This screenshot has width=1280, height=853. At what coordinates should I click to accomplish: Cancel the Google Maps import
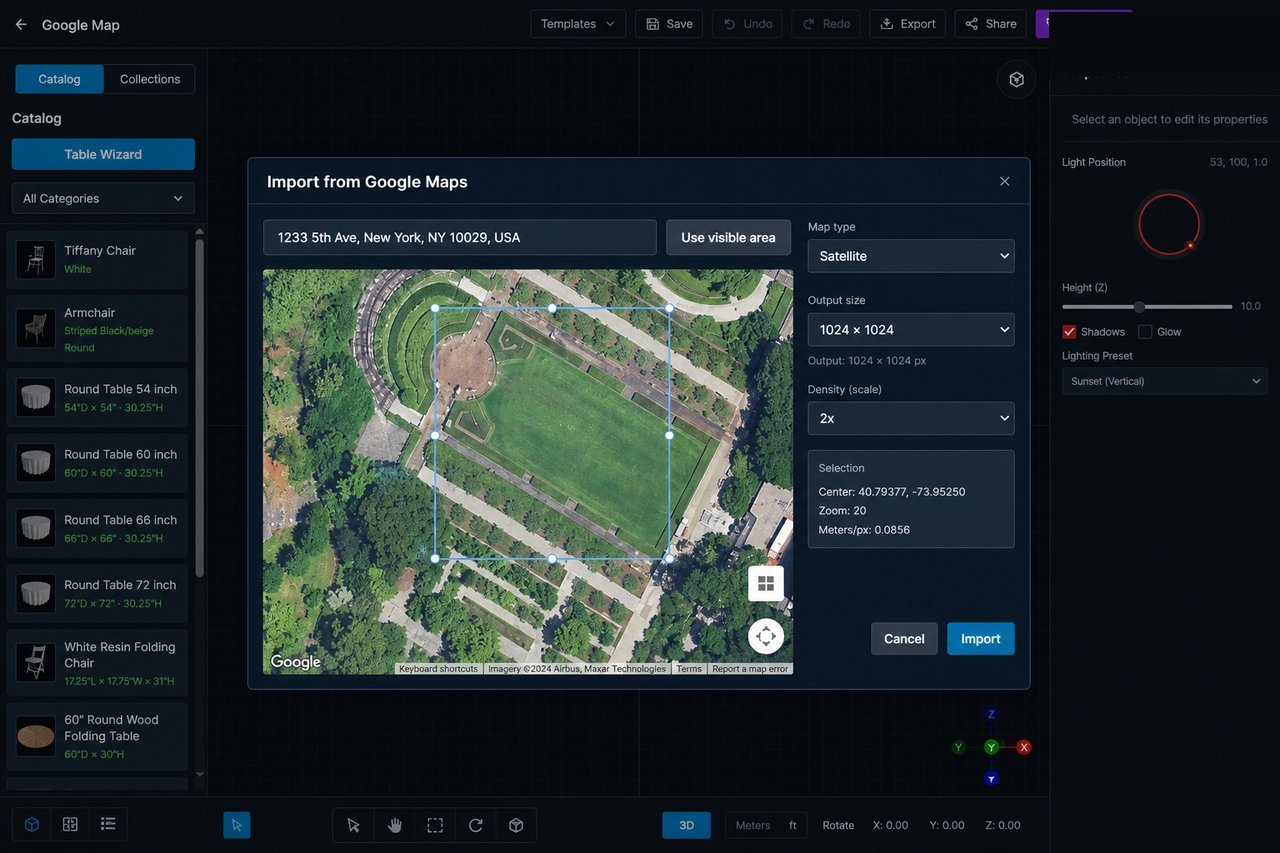click(x=904, y=639)
